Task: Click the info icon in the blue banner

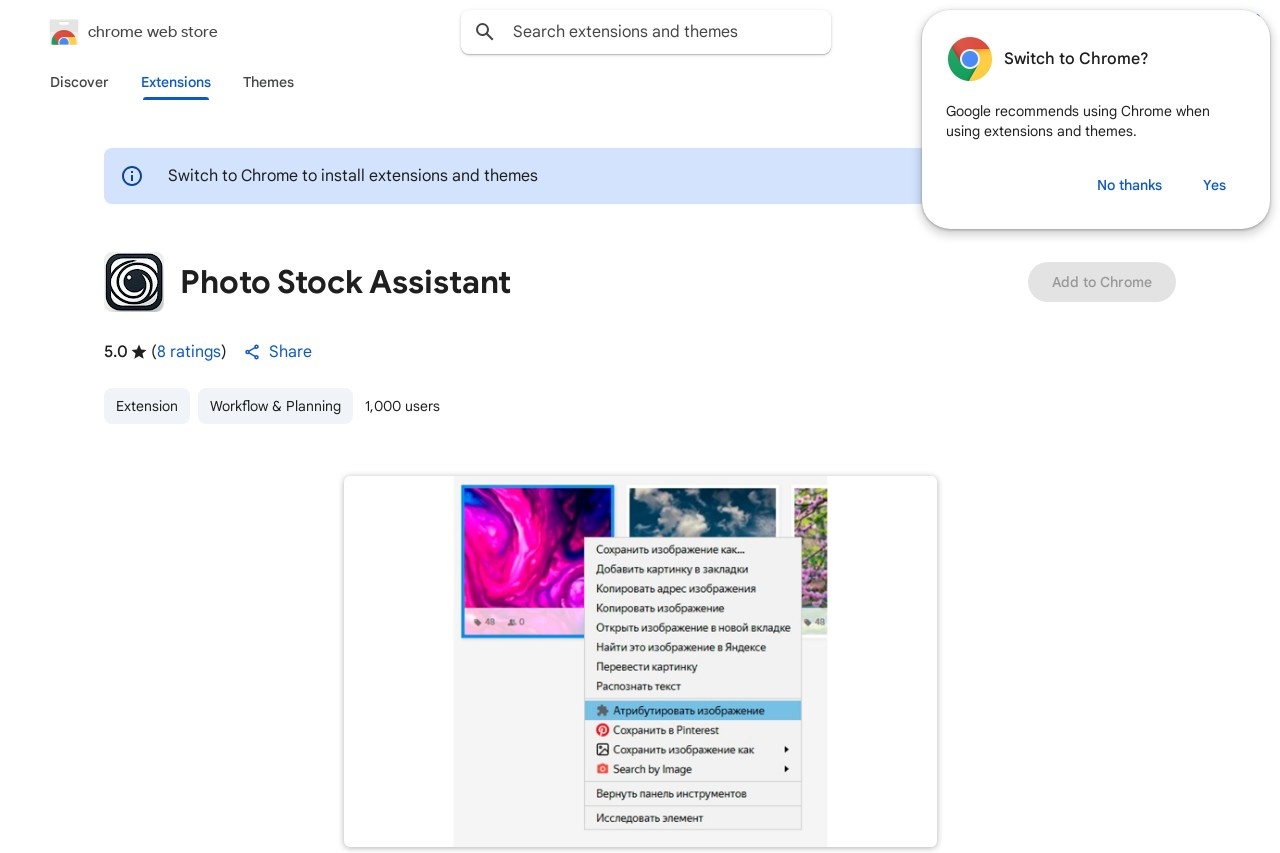Action: (x=132, y=176)
